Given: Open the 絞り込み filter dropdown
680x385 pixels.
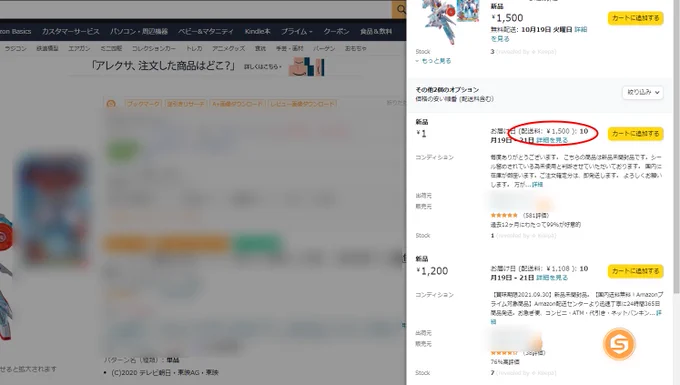Looking at the screenshot, I should (643, 92).
